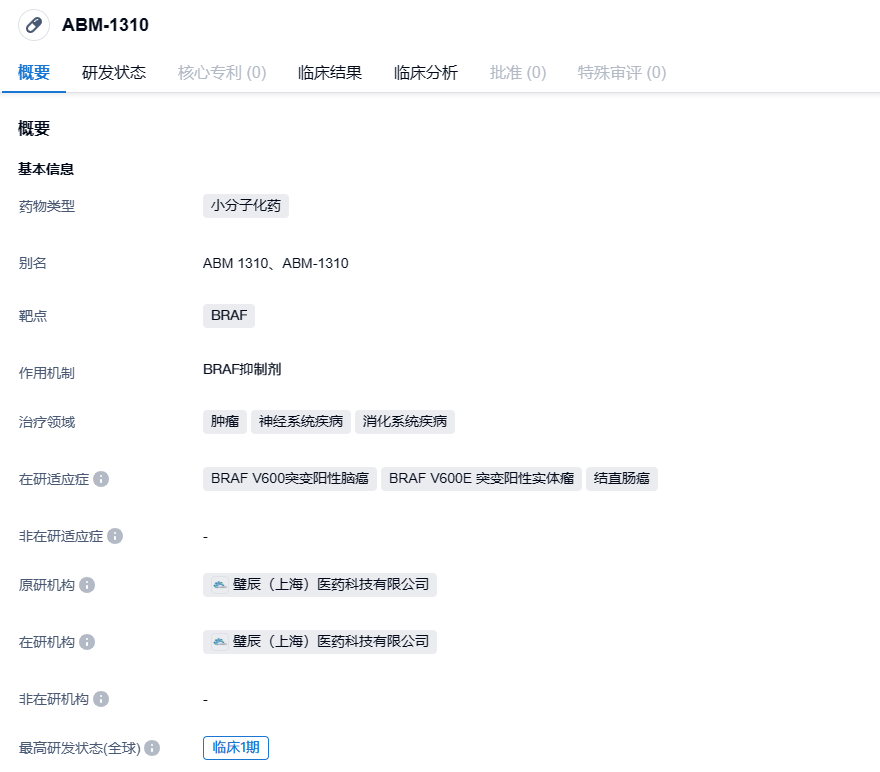Click company logo in 在研机构 row
This screenshot has width=880, height=772.
219,642
